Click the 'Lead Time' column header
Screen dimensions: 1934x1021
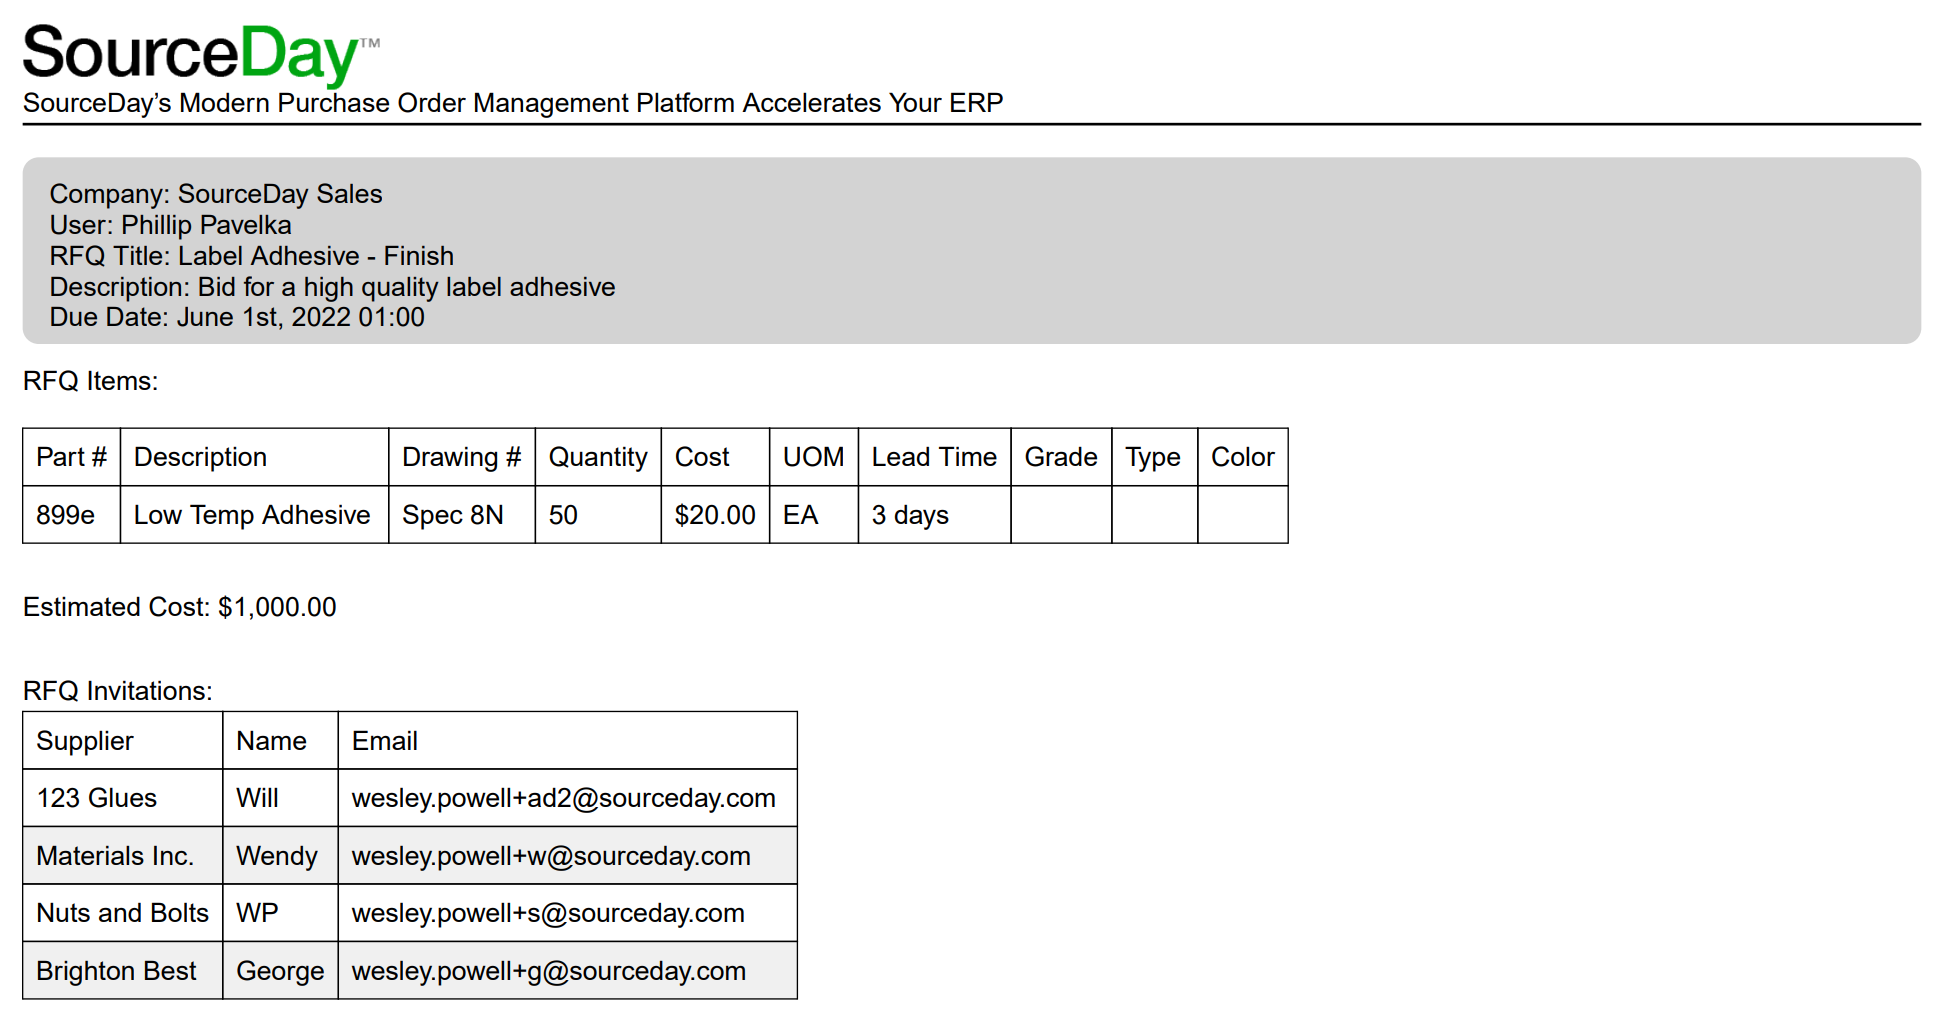pos(935,457)
